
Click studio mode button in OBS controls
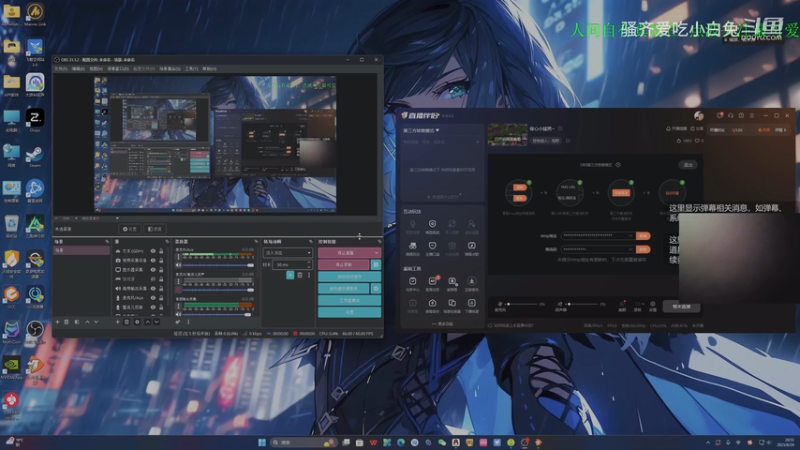(349, 301)
